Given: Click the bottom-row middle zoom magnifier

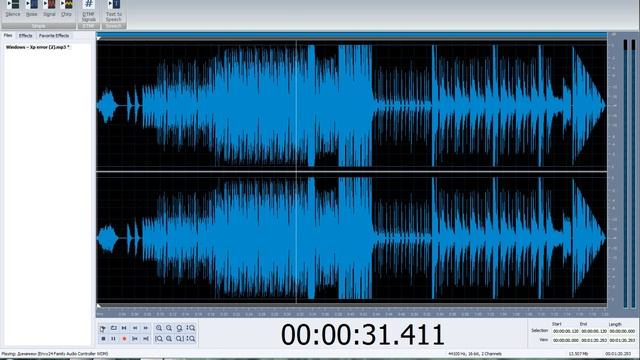Looking at the screenshot, I should 169,339.
